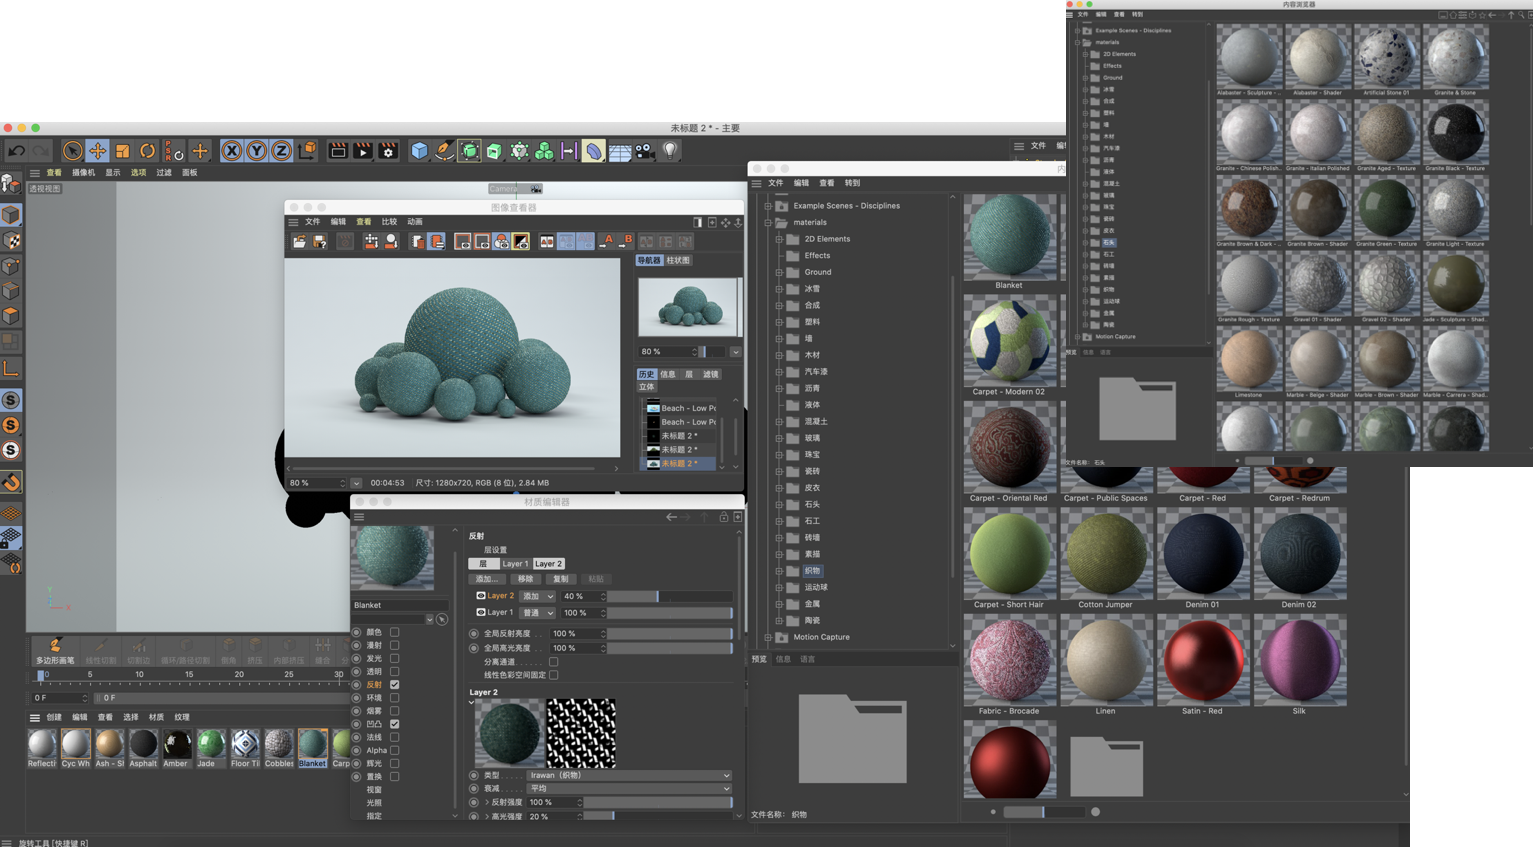This screenshot has height=847, width=1533.
Task: Open 转到 menu in front content browser
Action: pyautogui.click(x=852, y=183)
